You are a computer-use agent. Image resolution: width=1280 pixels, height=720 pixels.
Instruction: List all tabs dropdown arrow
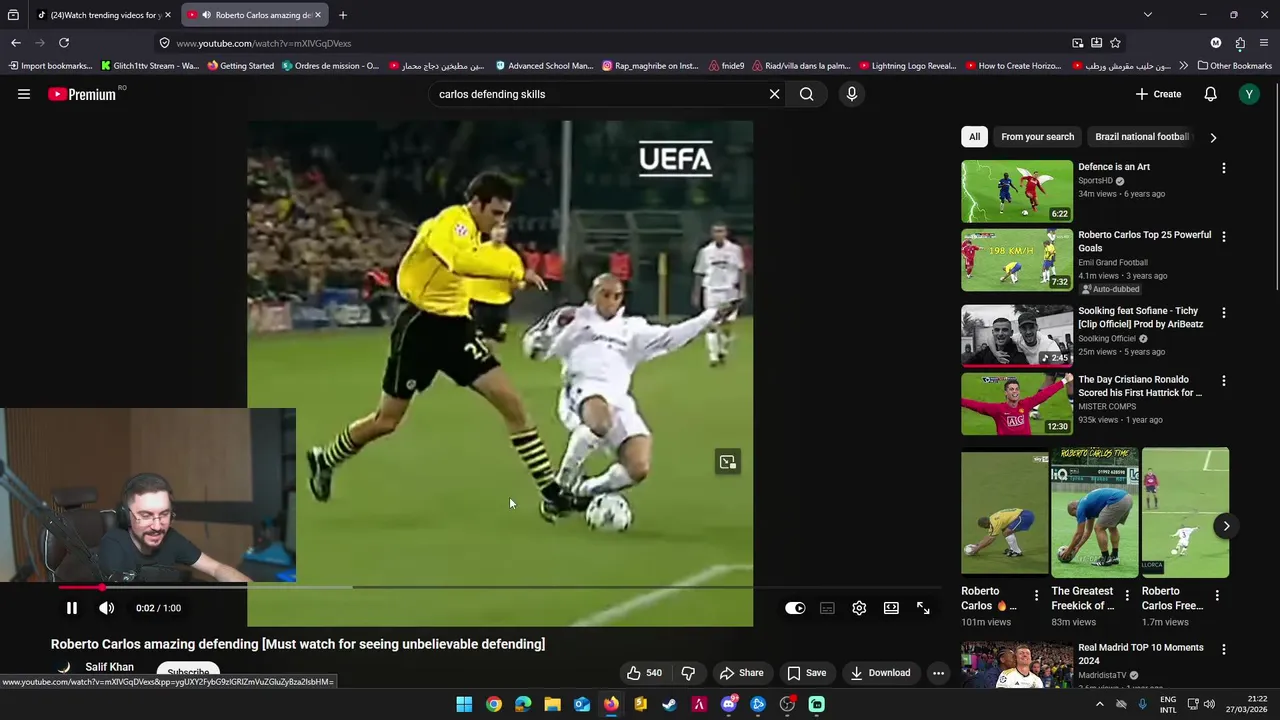[1147, 15]
